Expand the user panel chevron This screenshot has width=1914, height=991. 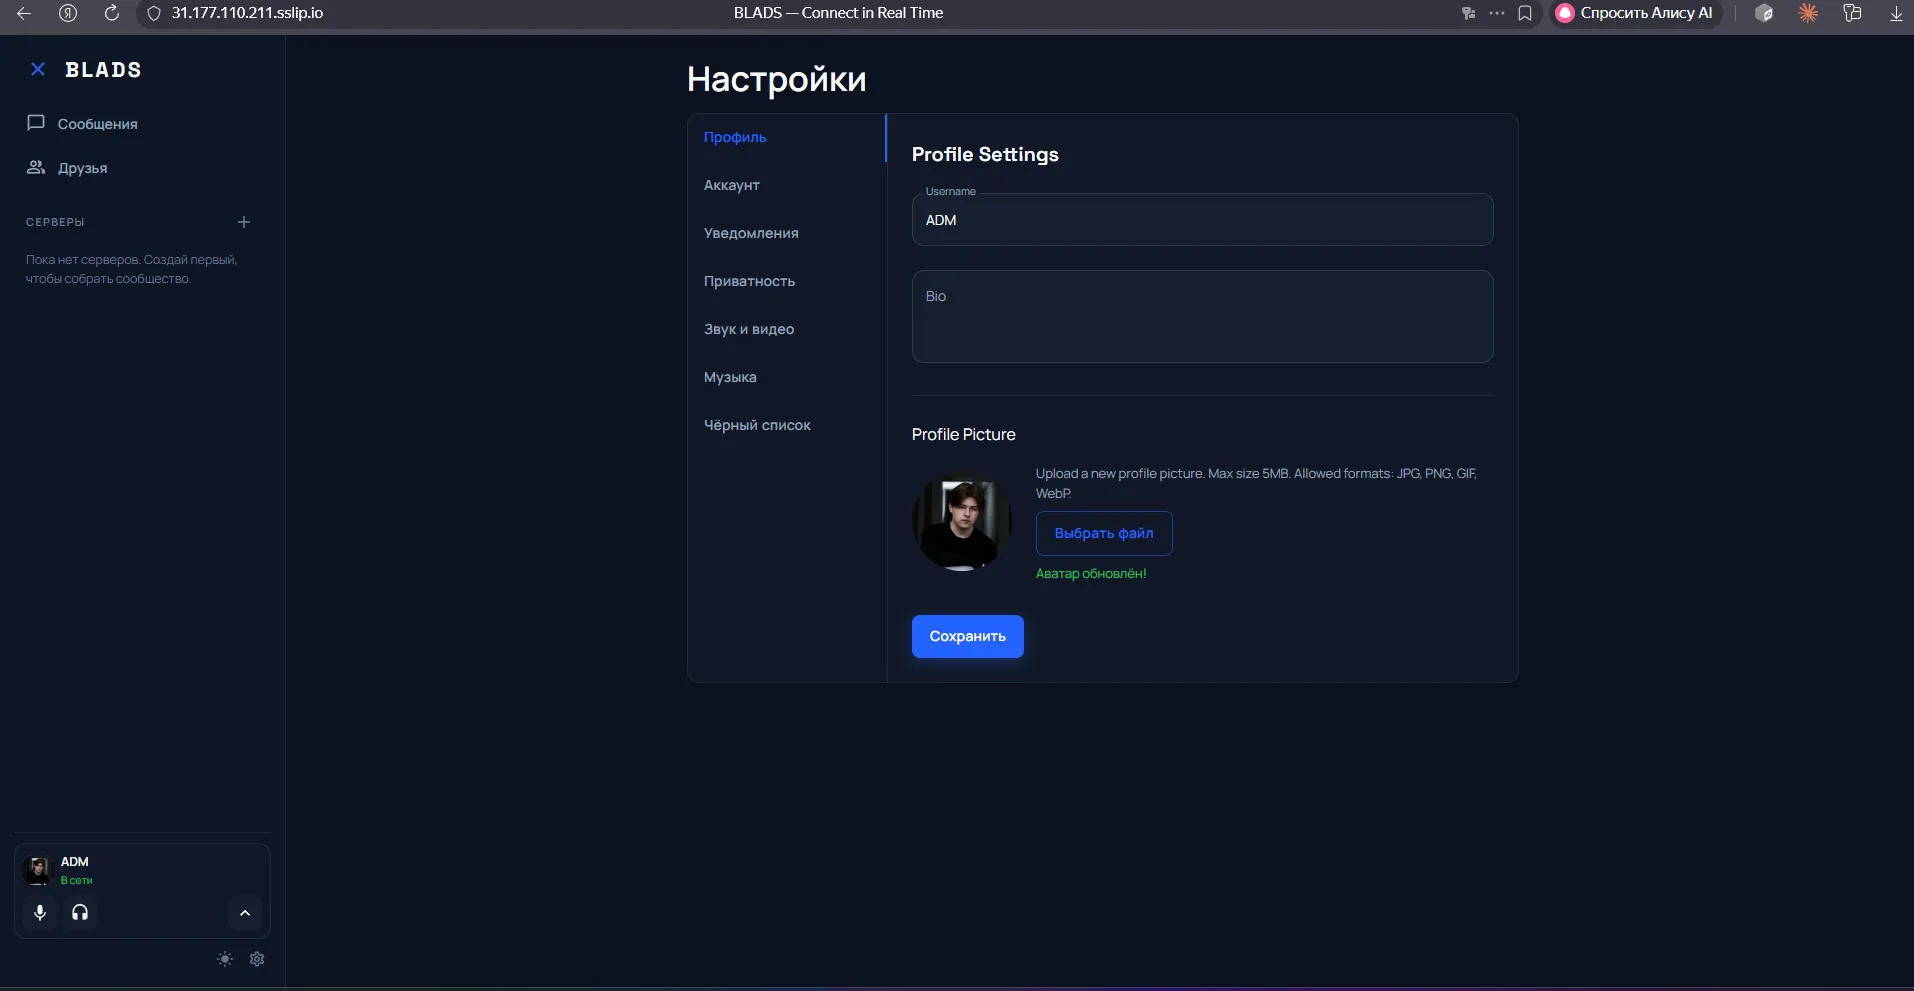(245, 912)
